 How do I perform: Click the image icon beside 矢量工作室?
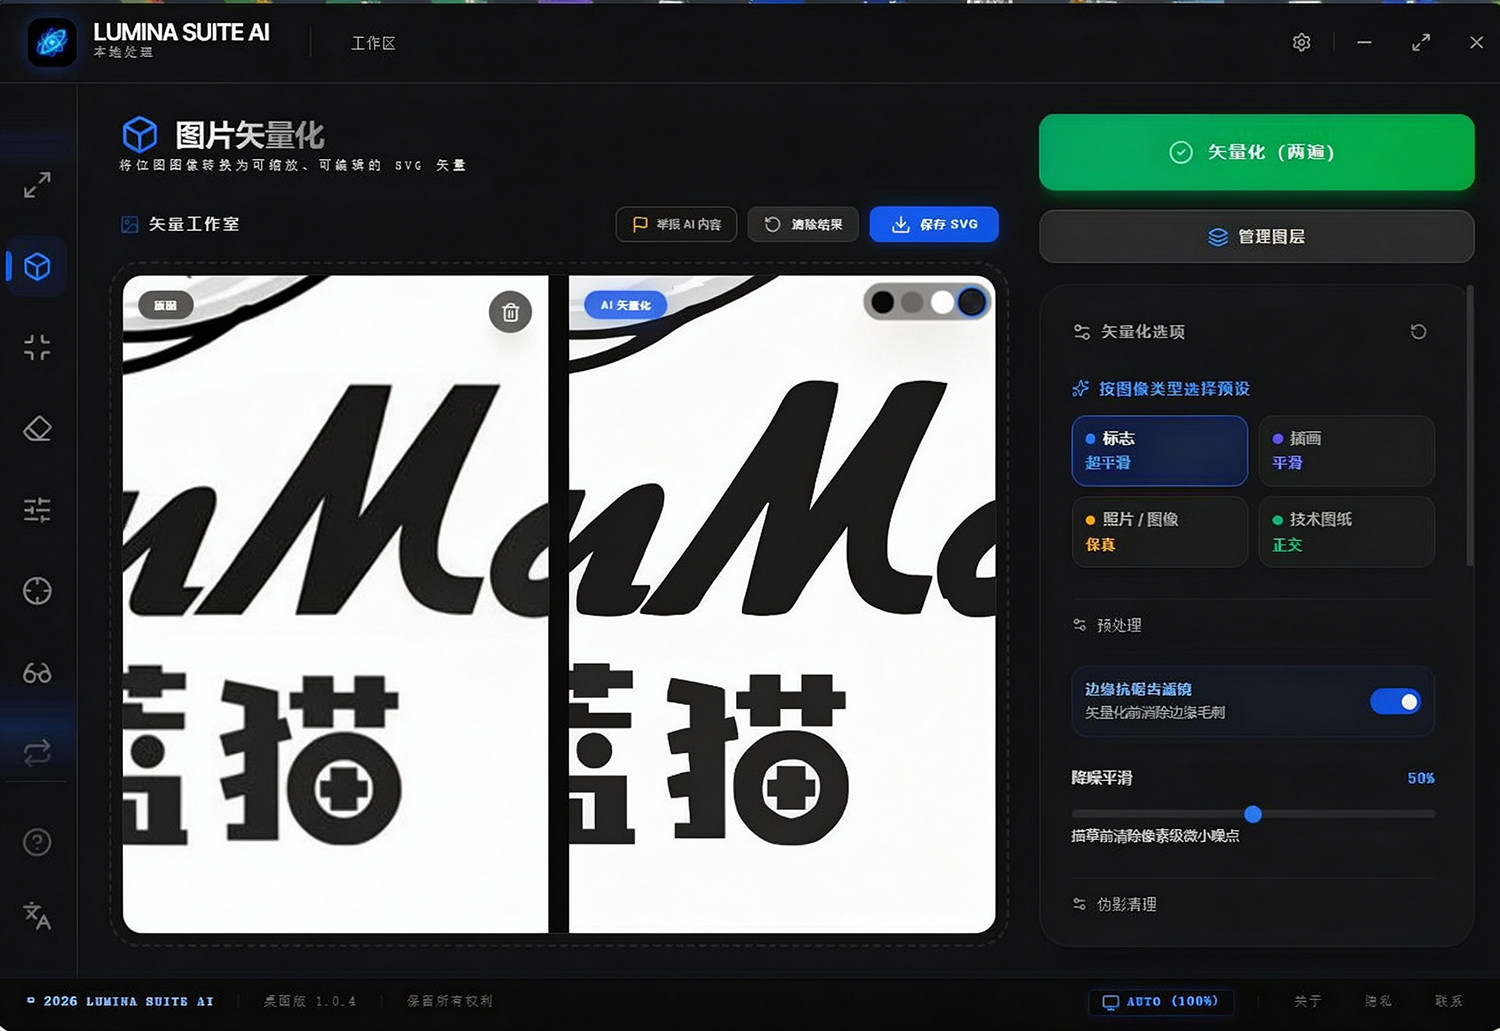click(x=129, y=224)
